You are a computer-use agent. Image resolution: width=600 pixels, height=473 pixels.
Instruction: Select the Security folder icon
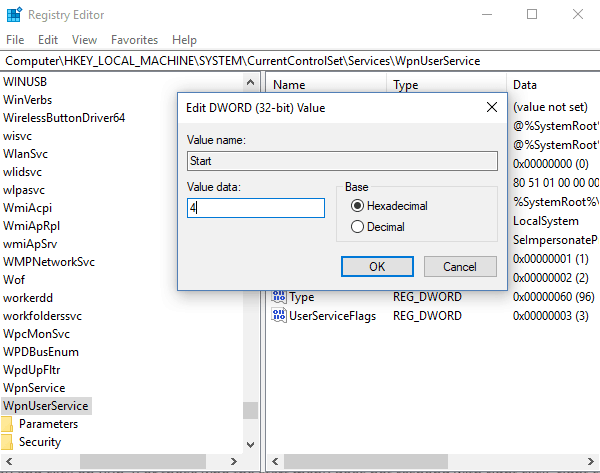(x=7, y=442)
